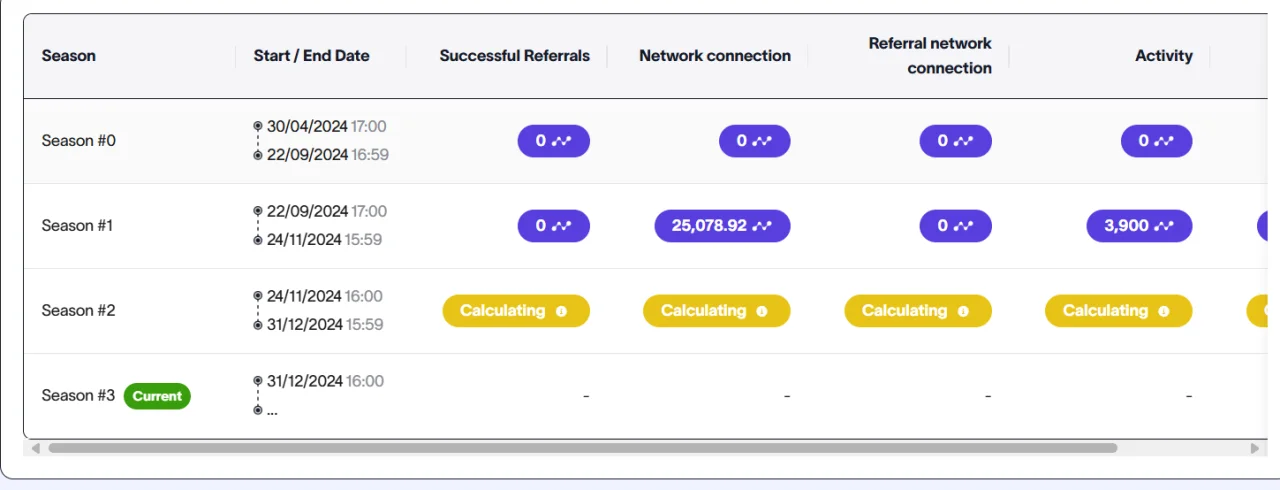Click points icon in Season #0 Successful Referrals badge

[561, 141]
